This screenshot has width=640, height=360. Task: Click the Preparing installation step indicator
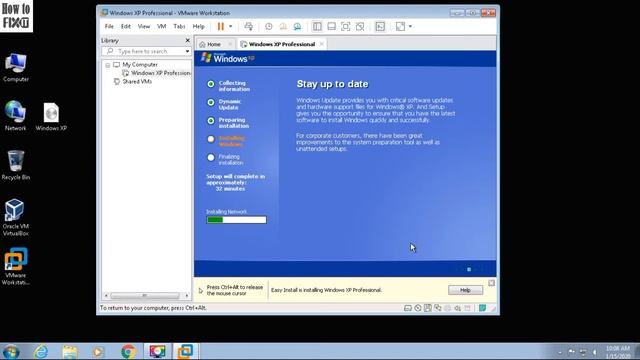pyautogui.click(x=211, y=121)
